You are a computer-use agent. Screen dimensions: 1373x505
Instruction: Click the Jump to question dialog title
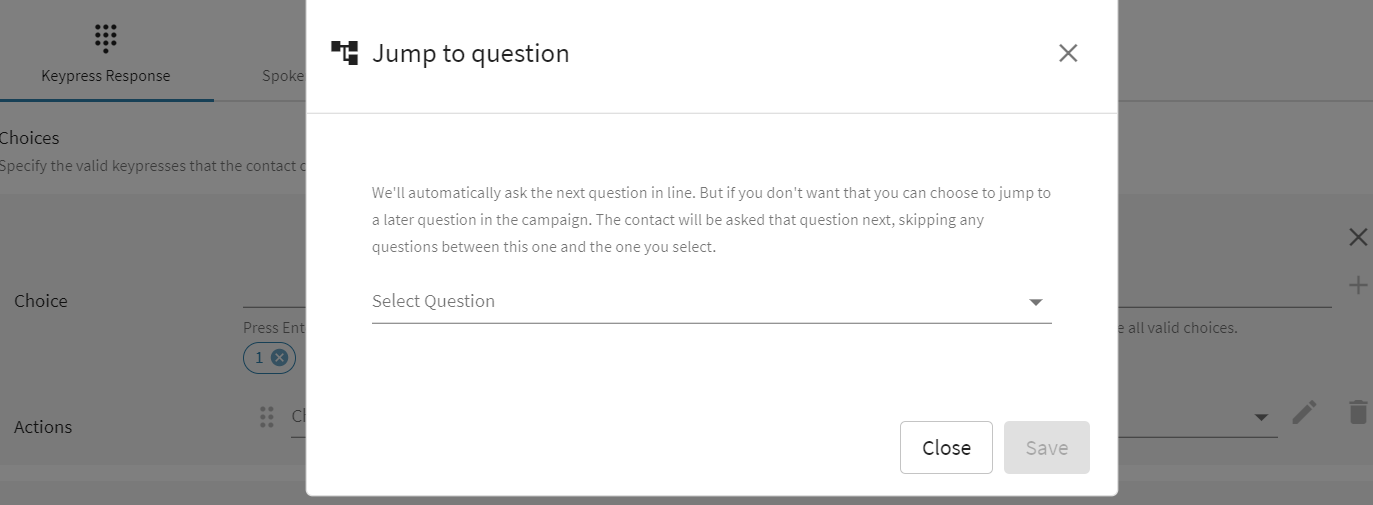(x=470, y=54)
